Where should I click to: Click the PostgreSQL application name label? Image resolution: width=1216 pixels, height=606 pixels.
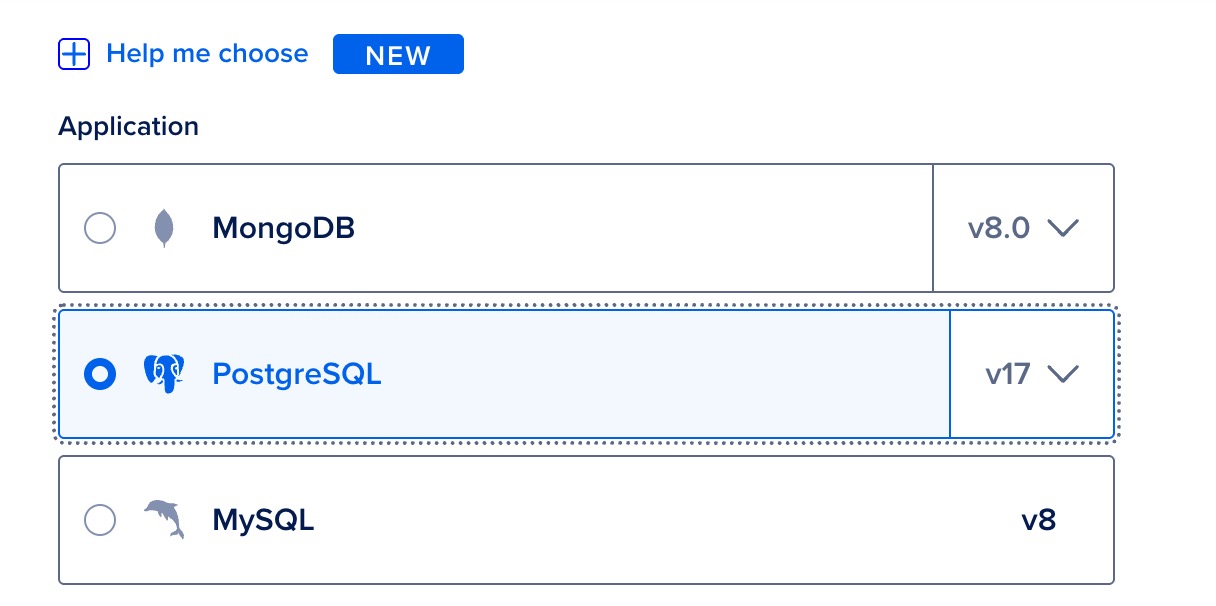(296, 374)
